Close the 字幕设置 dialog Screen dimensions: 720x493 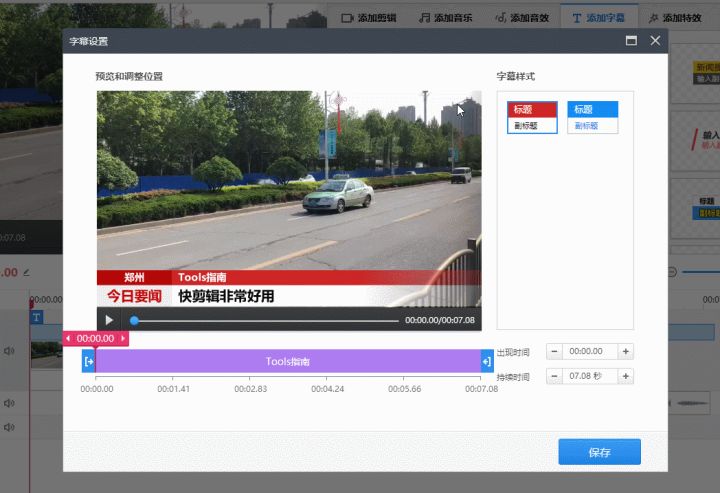(655, 41)
